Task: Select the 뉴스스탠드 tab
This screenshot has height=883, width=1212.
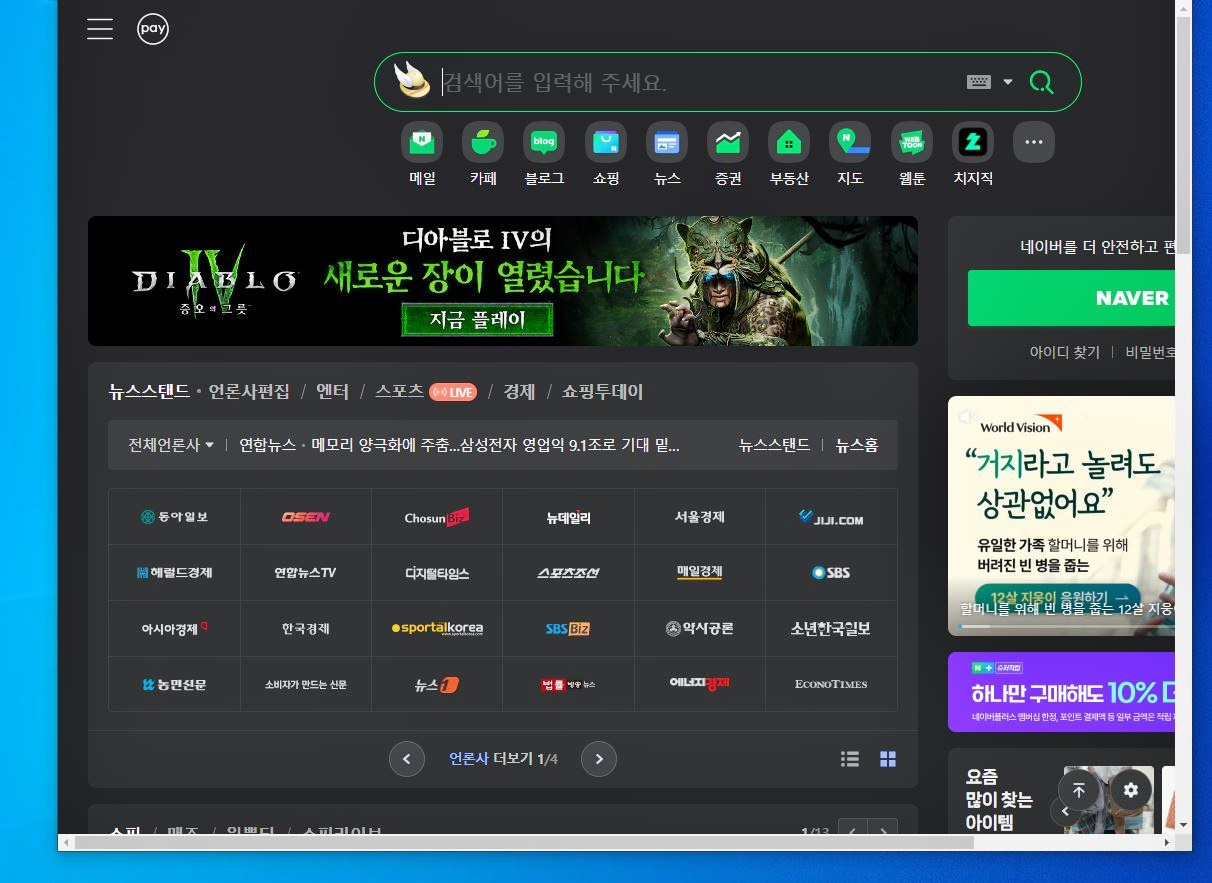Action: 149,391
